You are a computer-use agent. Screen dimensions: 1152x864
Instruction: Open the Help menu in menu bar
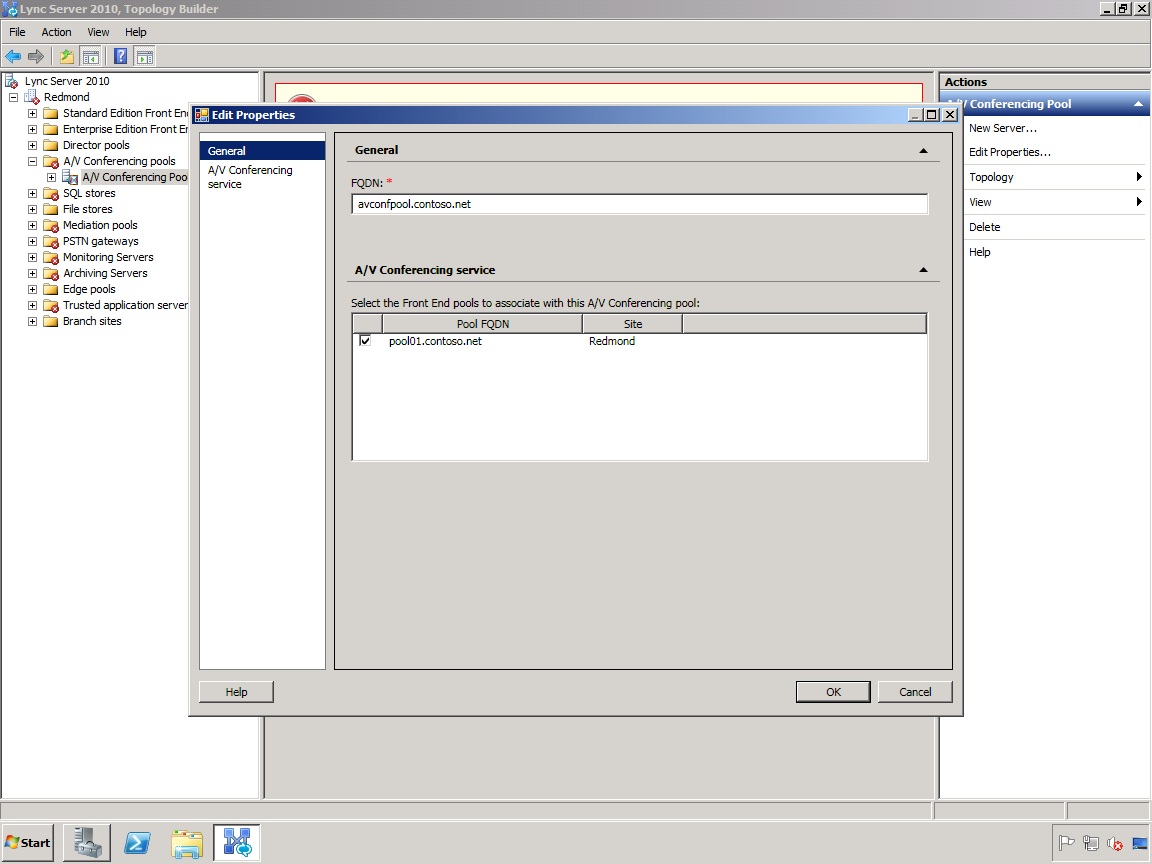click(x=136, y=32)
